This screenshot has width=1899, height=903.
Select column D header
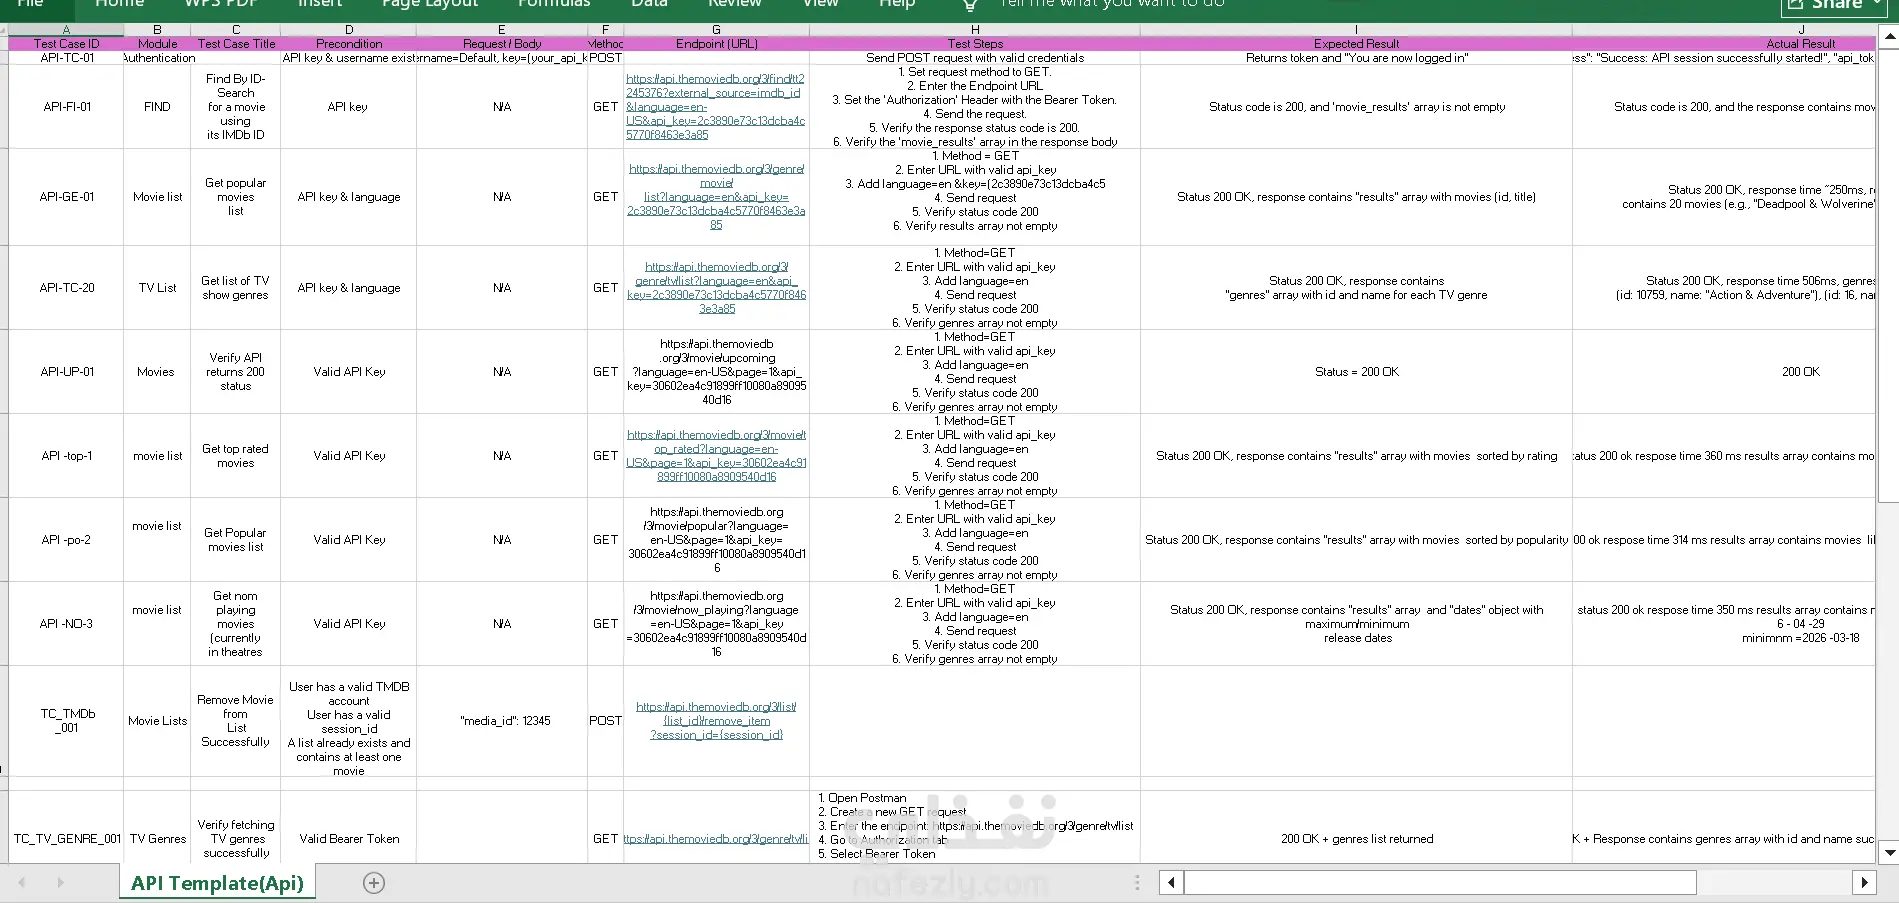tap(349, 30)
